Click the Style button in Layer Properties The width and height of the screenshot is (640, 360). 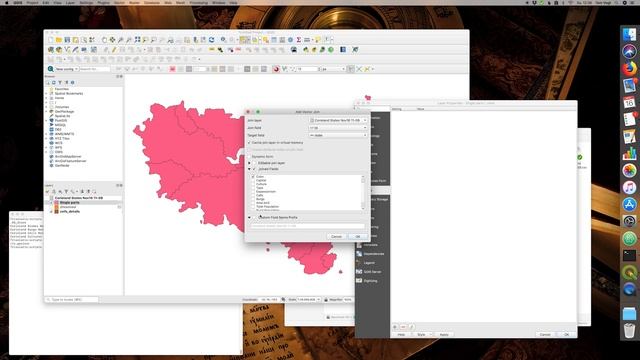(422, 335)
